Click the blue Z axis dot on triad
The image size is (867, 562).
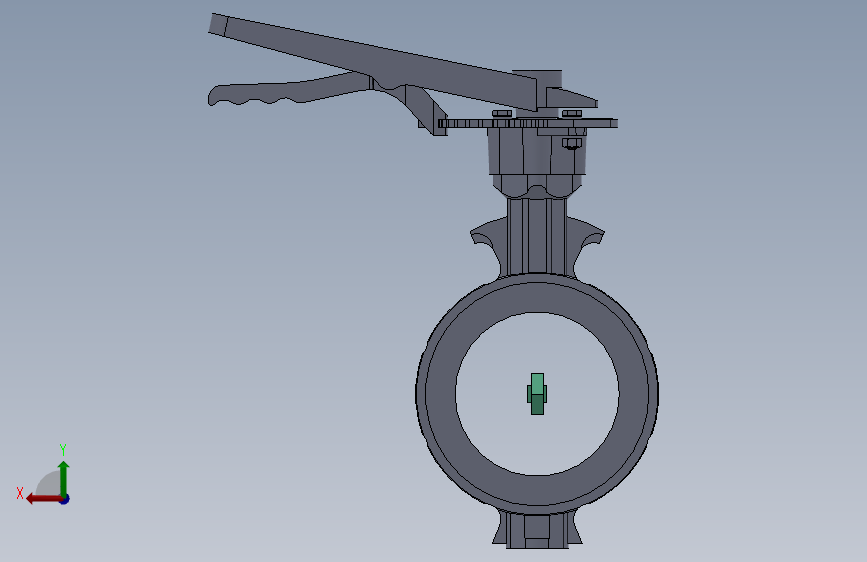tap(65, 499)
